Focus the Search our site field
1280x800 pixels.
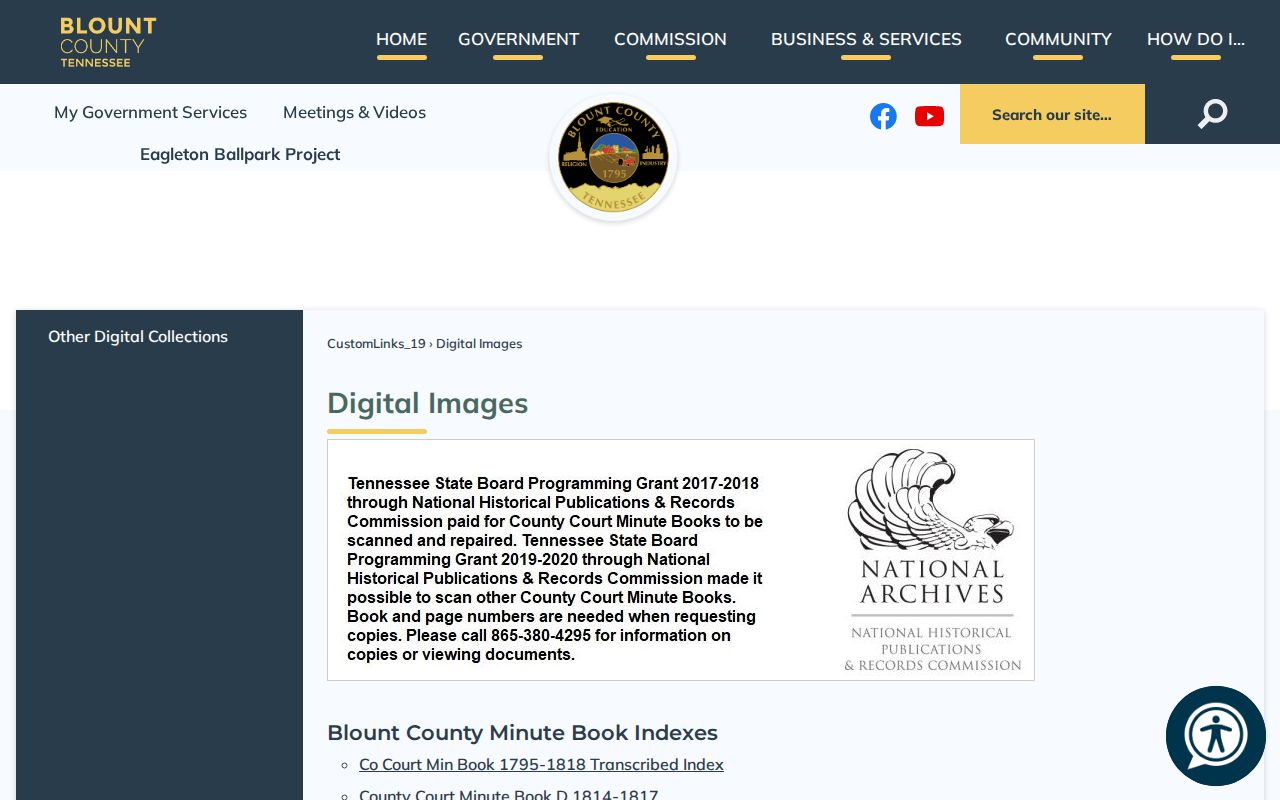click(1052, 114)
